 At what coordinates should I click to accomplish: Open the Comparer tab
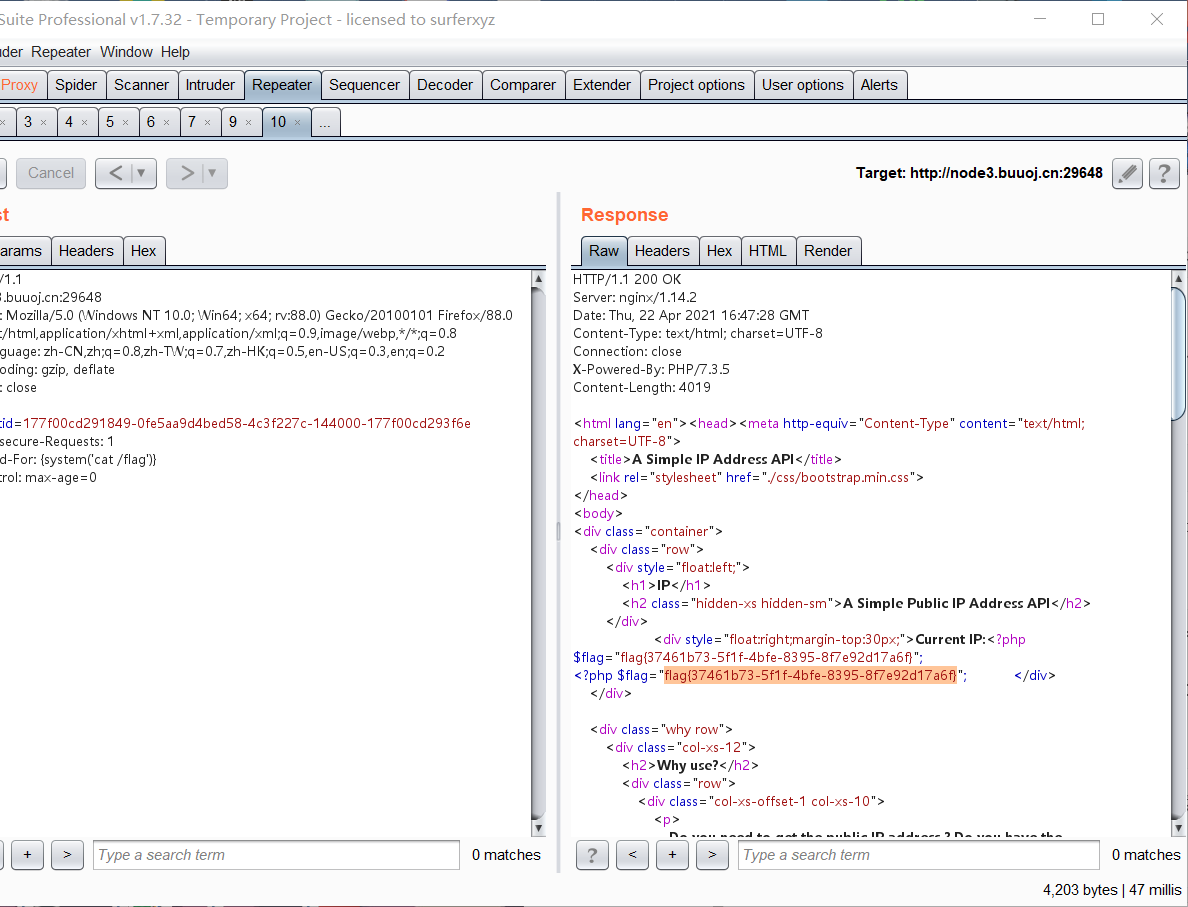(523, 85)
